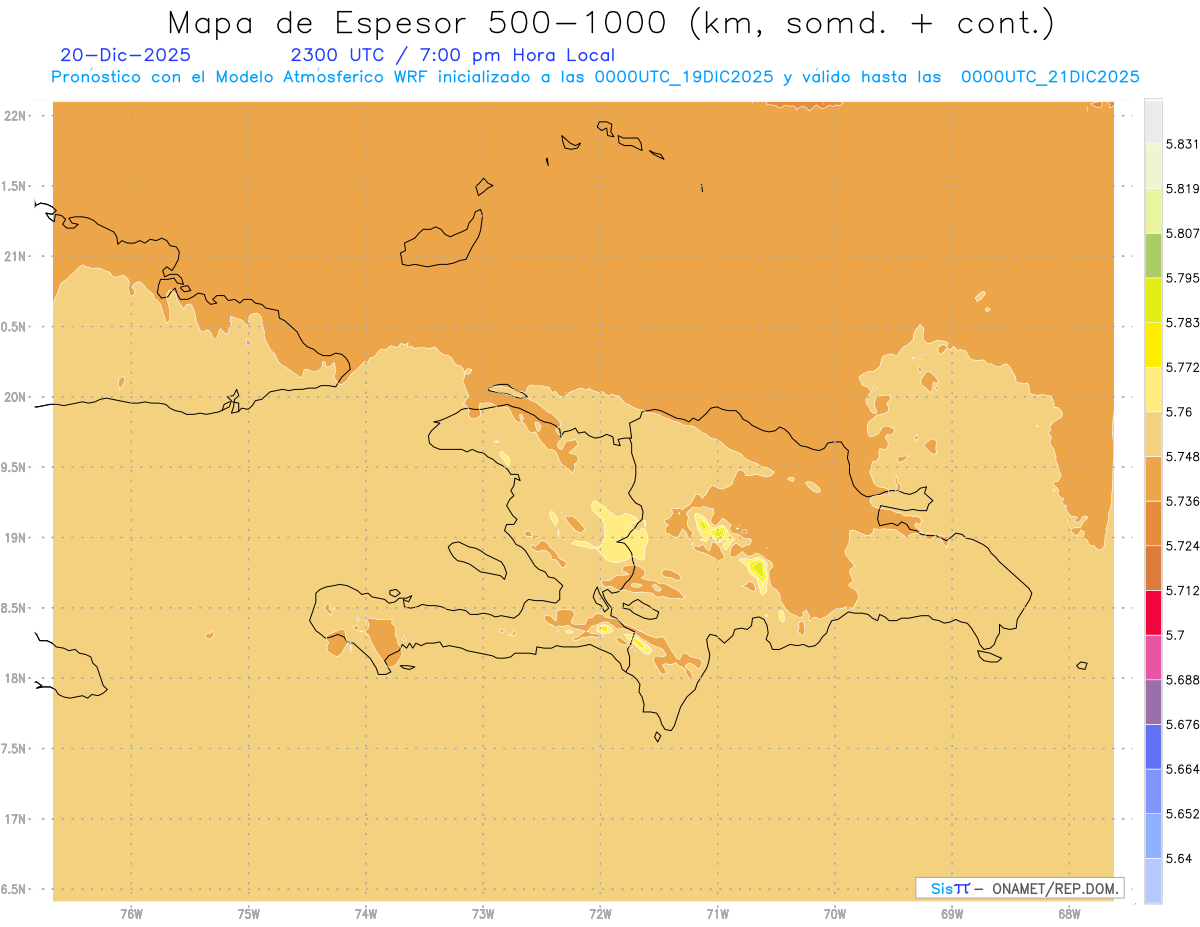This screenshot has height=927, width=1200.
Task: Click the '5.783' color scale value
Action: coord(1182,322)
